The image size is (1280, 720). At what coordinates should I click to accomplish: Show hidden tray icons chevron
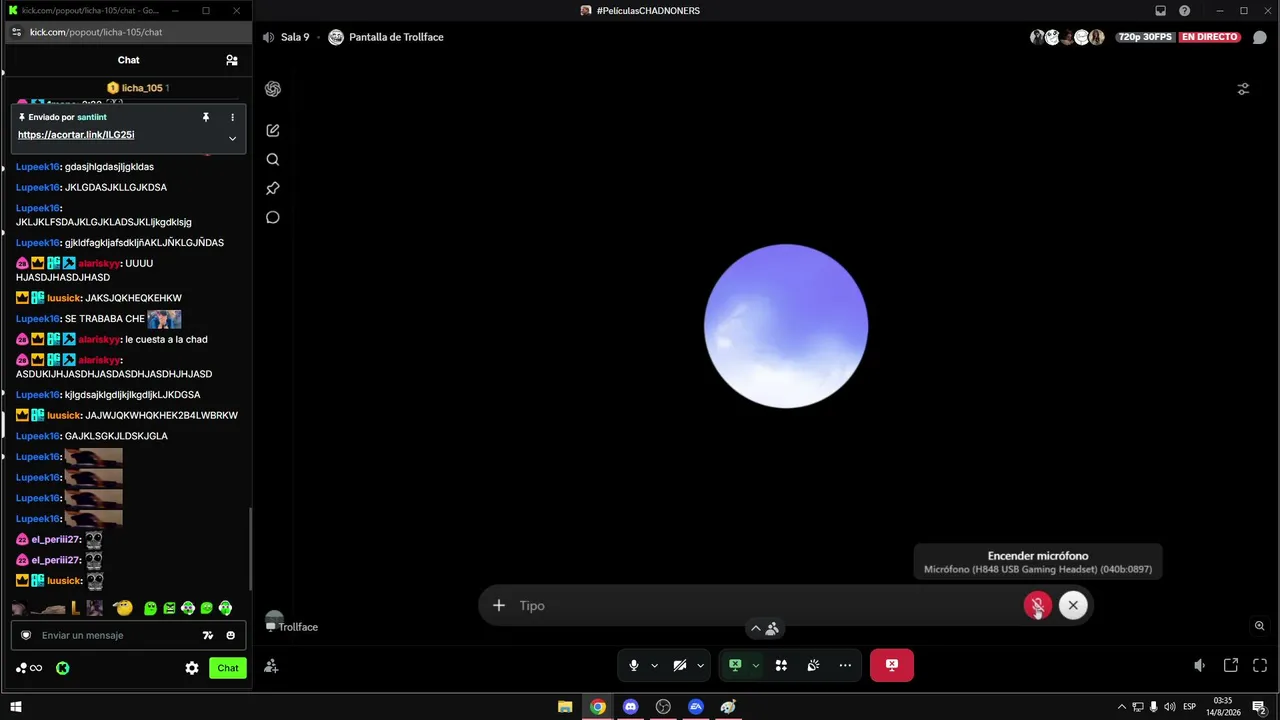1121,707
